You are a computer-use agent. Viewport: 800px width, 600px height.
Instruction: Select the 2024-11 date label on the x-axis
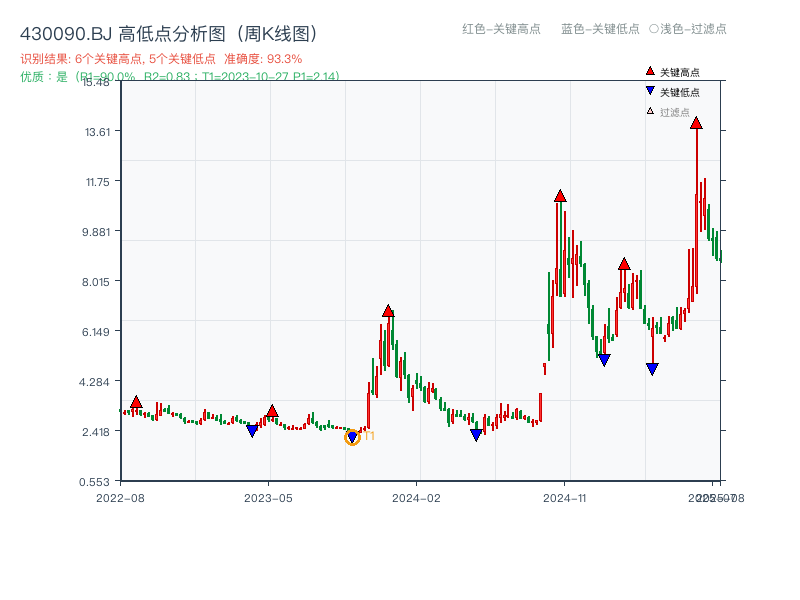point(565,495)
